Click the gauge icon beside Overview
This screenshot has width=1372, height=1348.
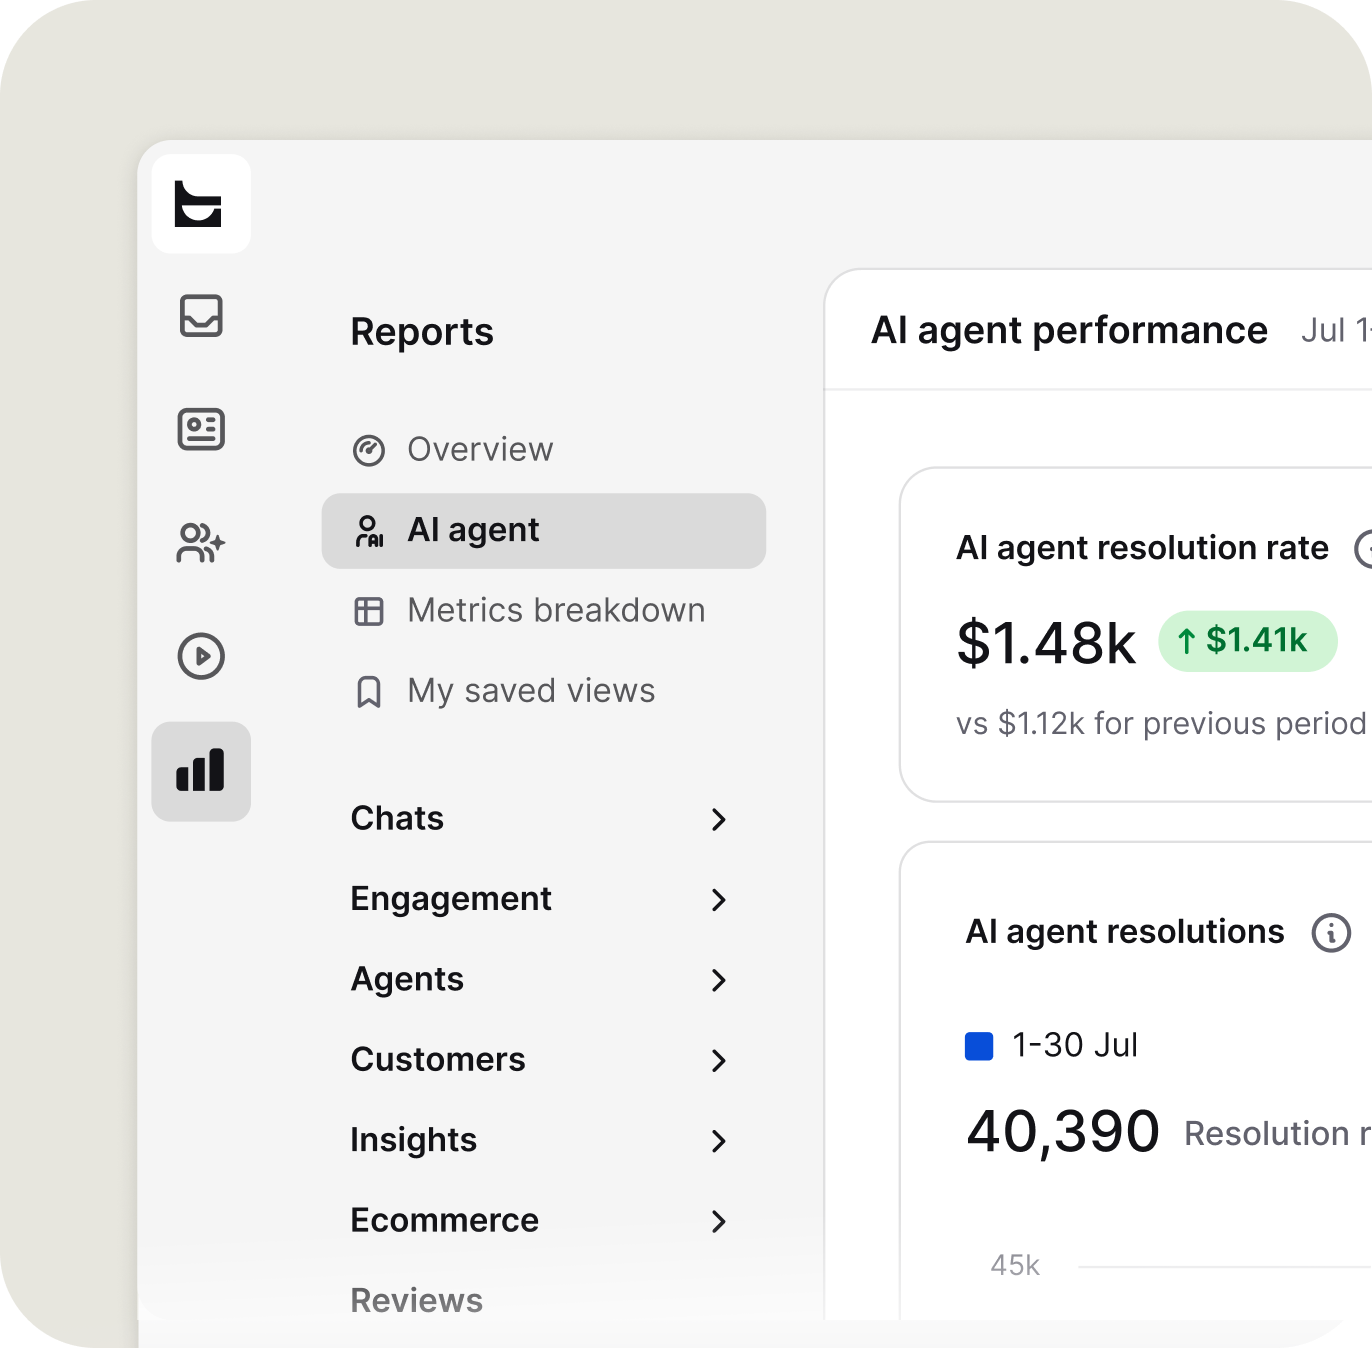tap(369, 451)
